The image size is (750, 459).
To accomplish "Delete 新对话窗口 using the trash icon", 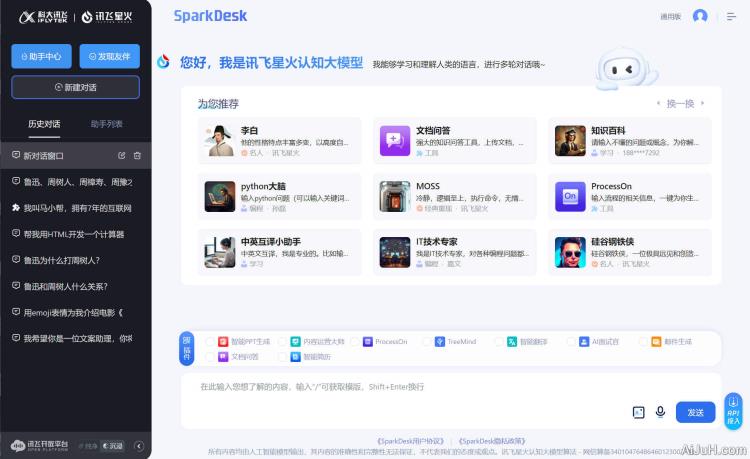I will click(137, 156).
